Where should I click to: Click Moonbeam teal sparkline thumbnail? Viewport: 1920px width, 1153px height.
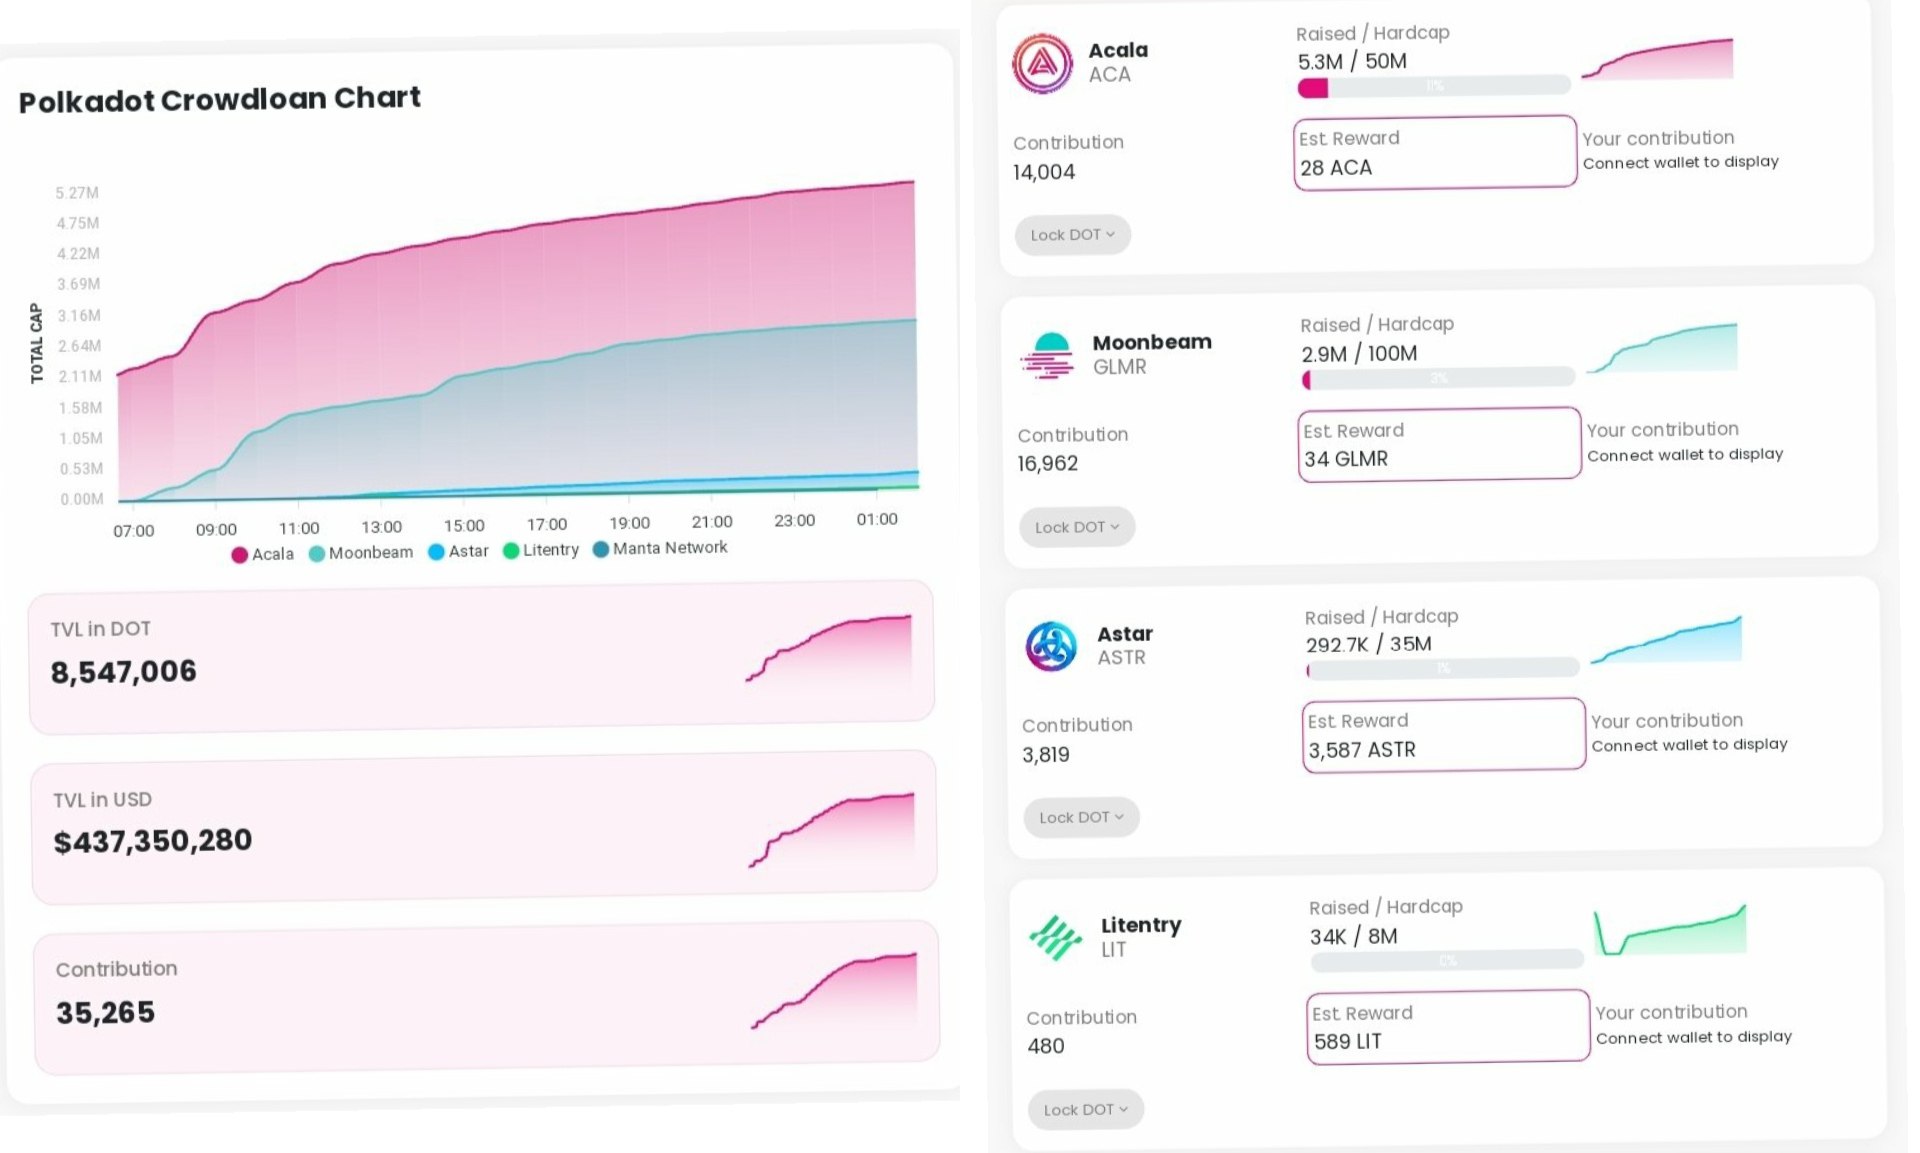tap(1662, 348)
